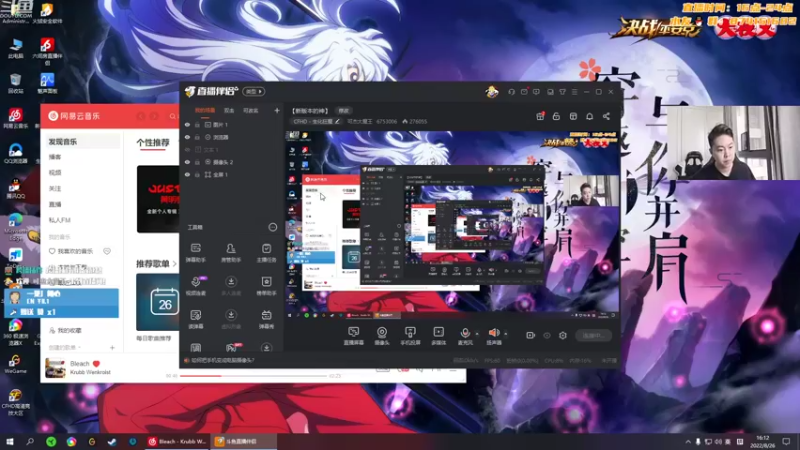Select first scene tab in red
800x450 pixels.
point(205,110)
